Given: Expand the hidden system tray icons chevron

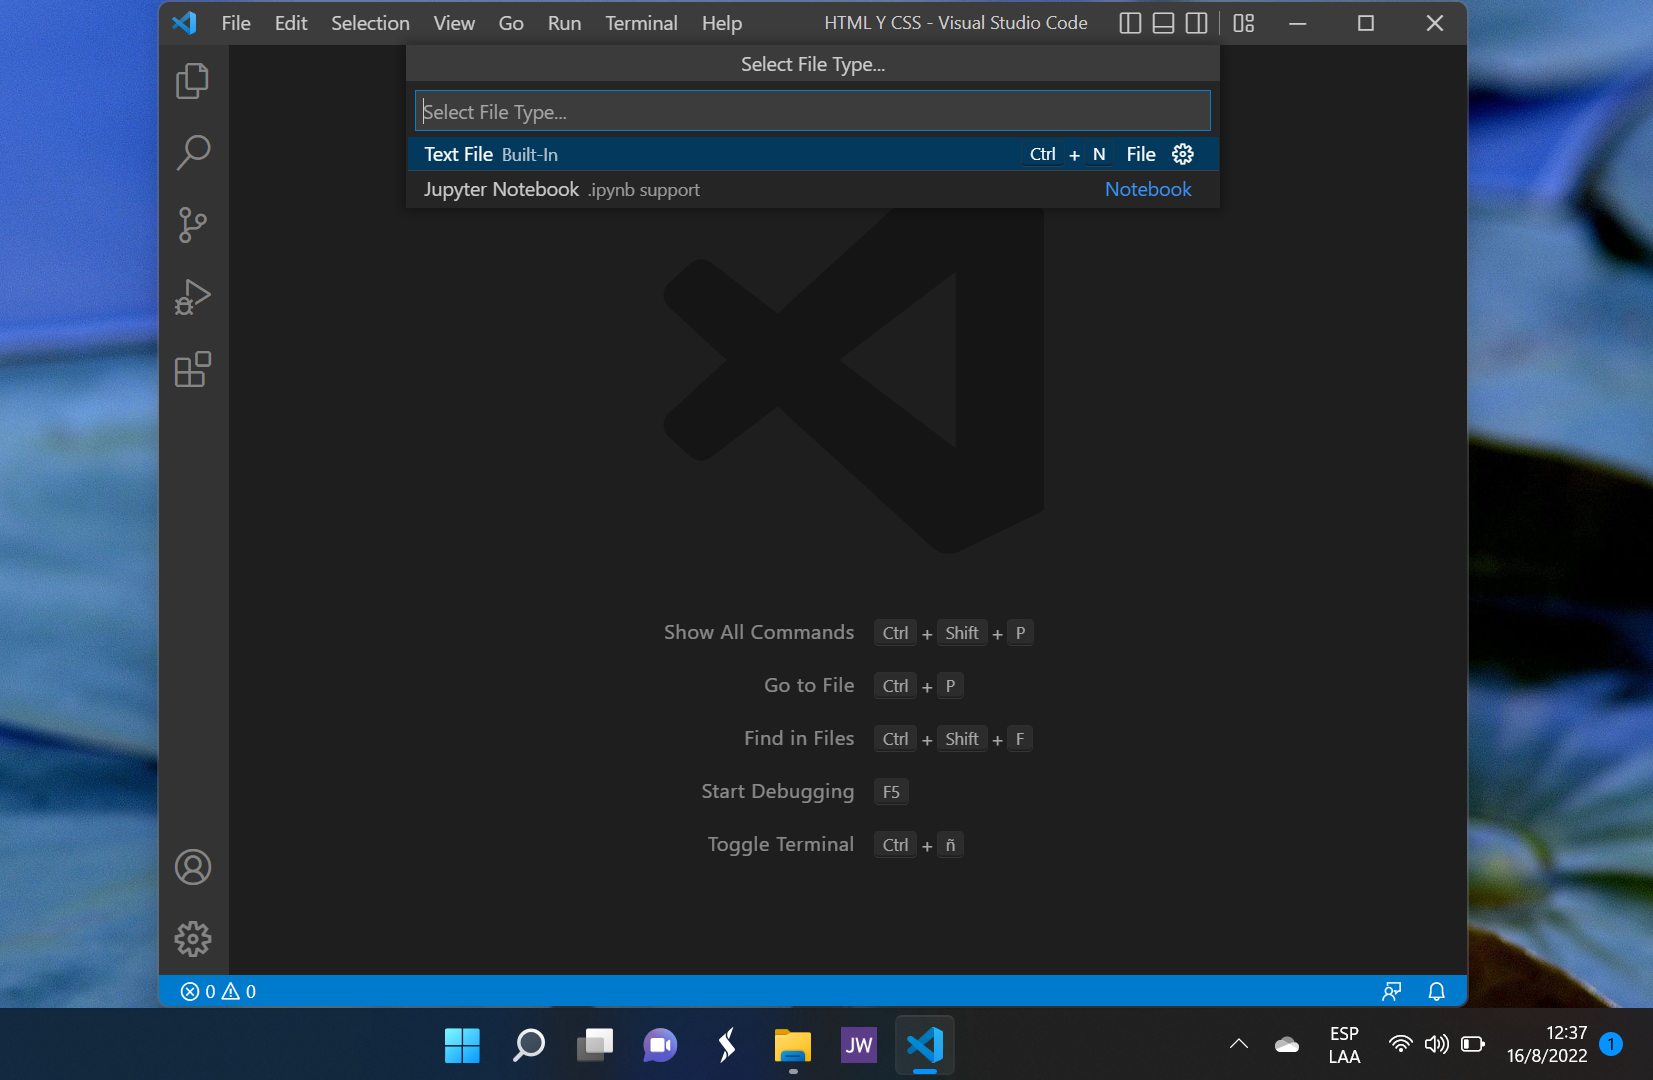Looking at the screenshot, I should point(1238,1044).
